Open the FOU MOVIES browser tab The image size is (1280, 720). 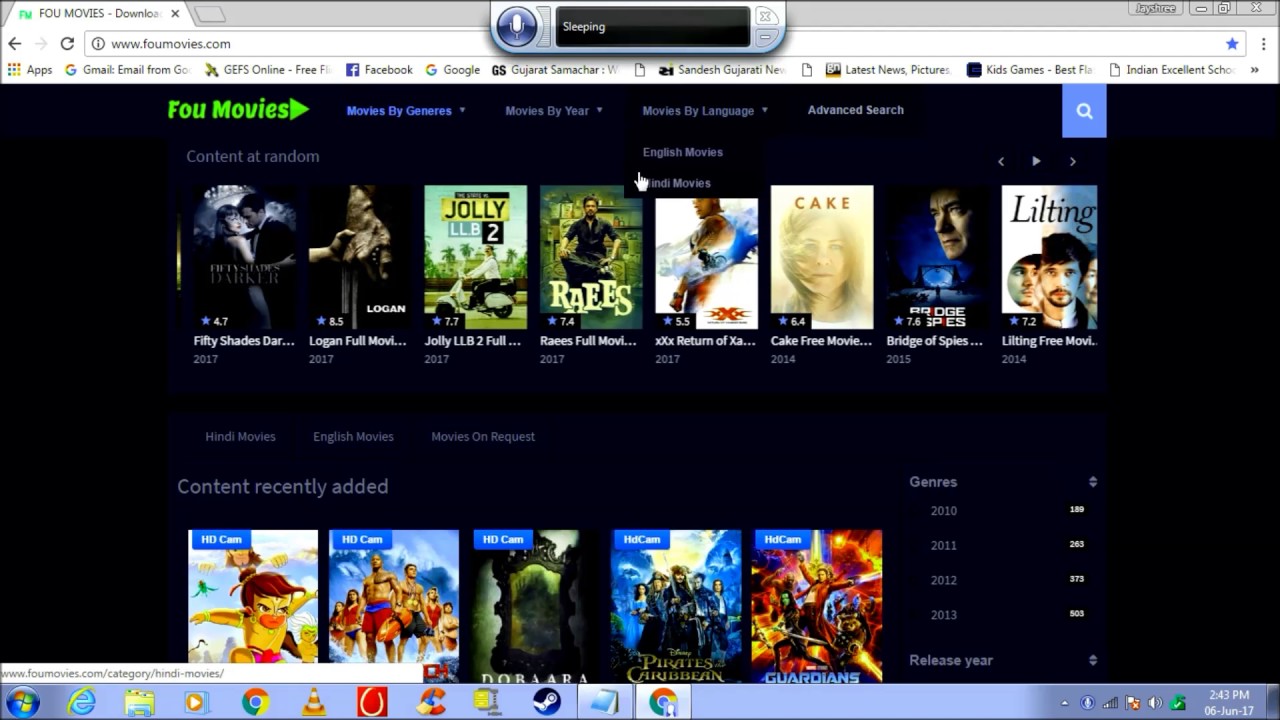(x=98, y=14)
